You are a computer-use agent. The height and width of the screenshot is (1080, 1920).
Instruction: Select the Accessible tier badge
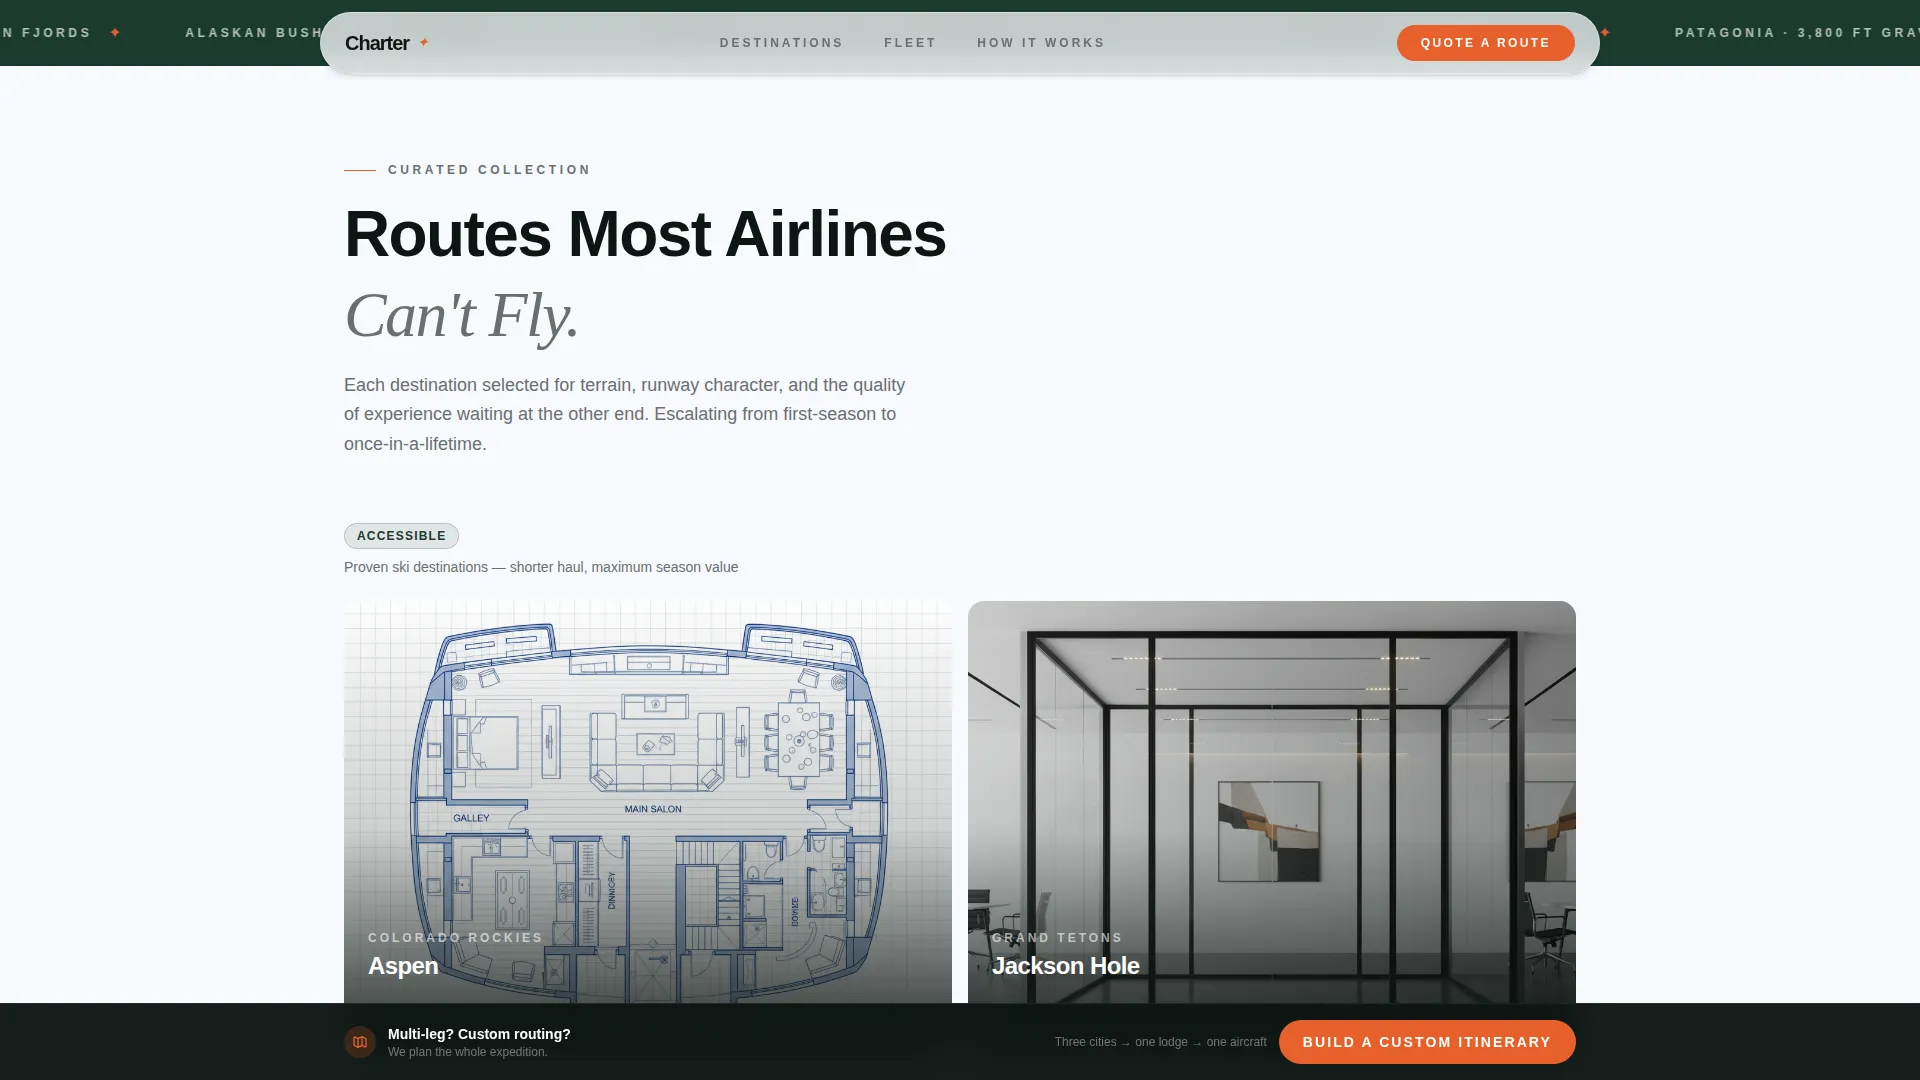point(401,536)
